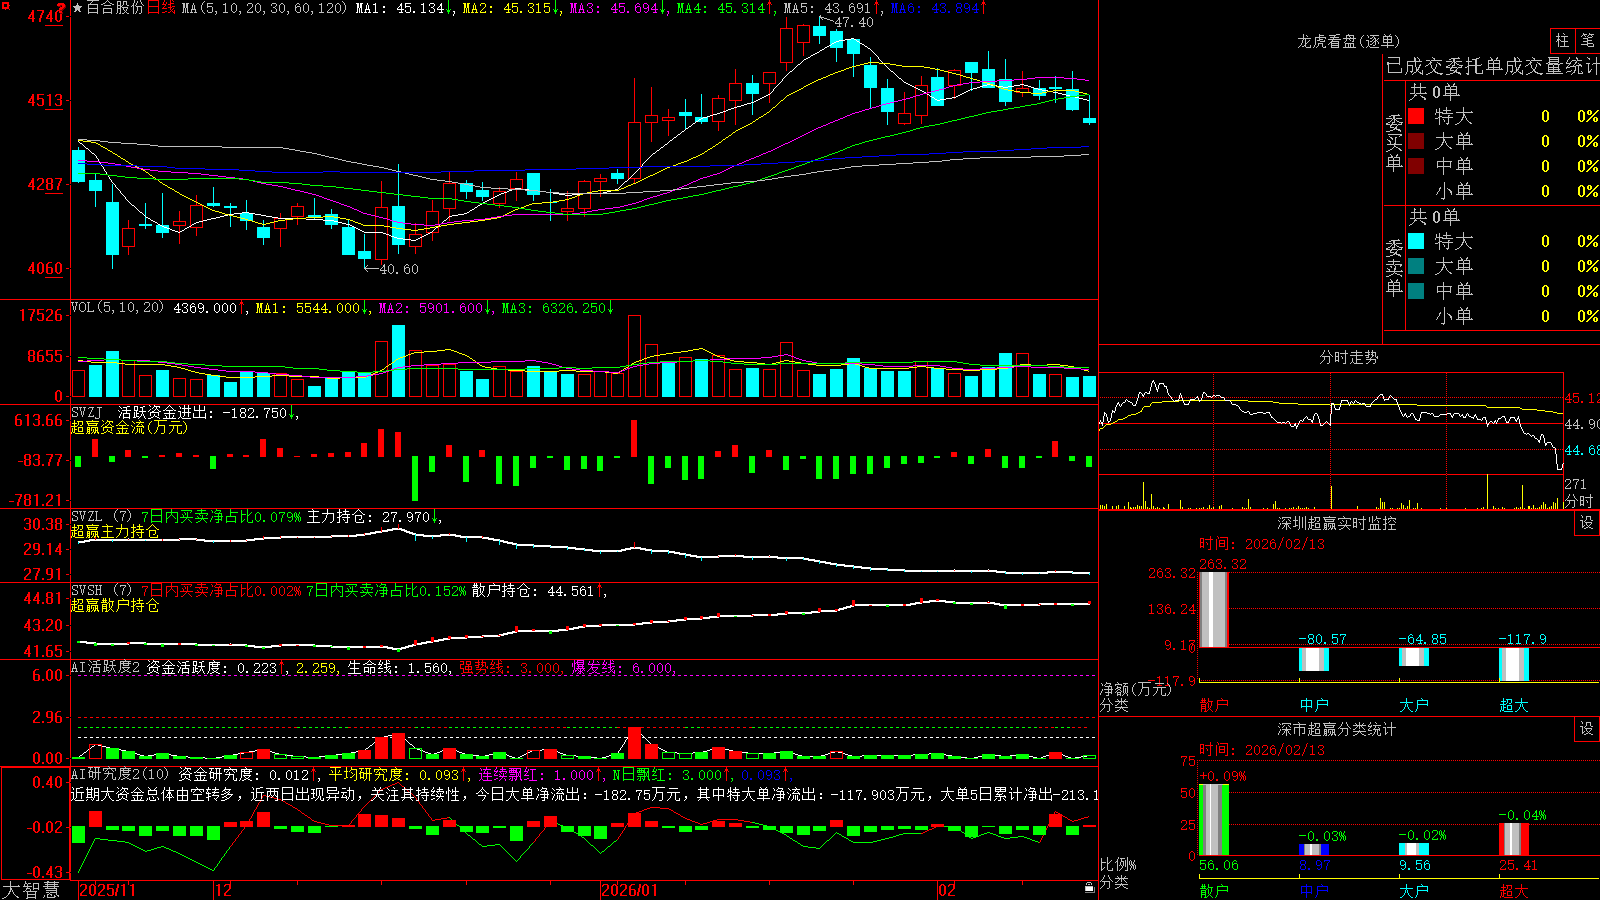
Task: Open 设 settings for 深圳超赢实时监控 panel
Action: tap(1587, 523)
